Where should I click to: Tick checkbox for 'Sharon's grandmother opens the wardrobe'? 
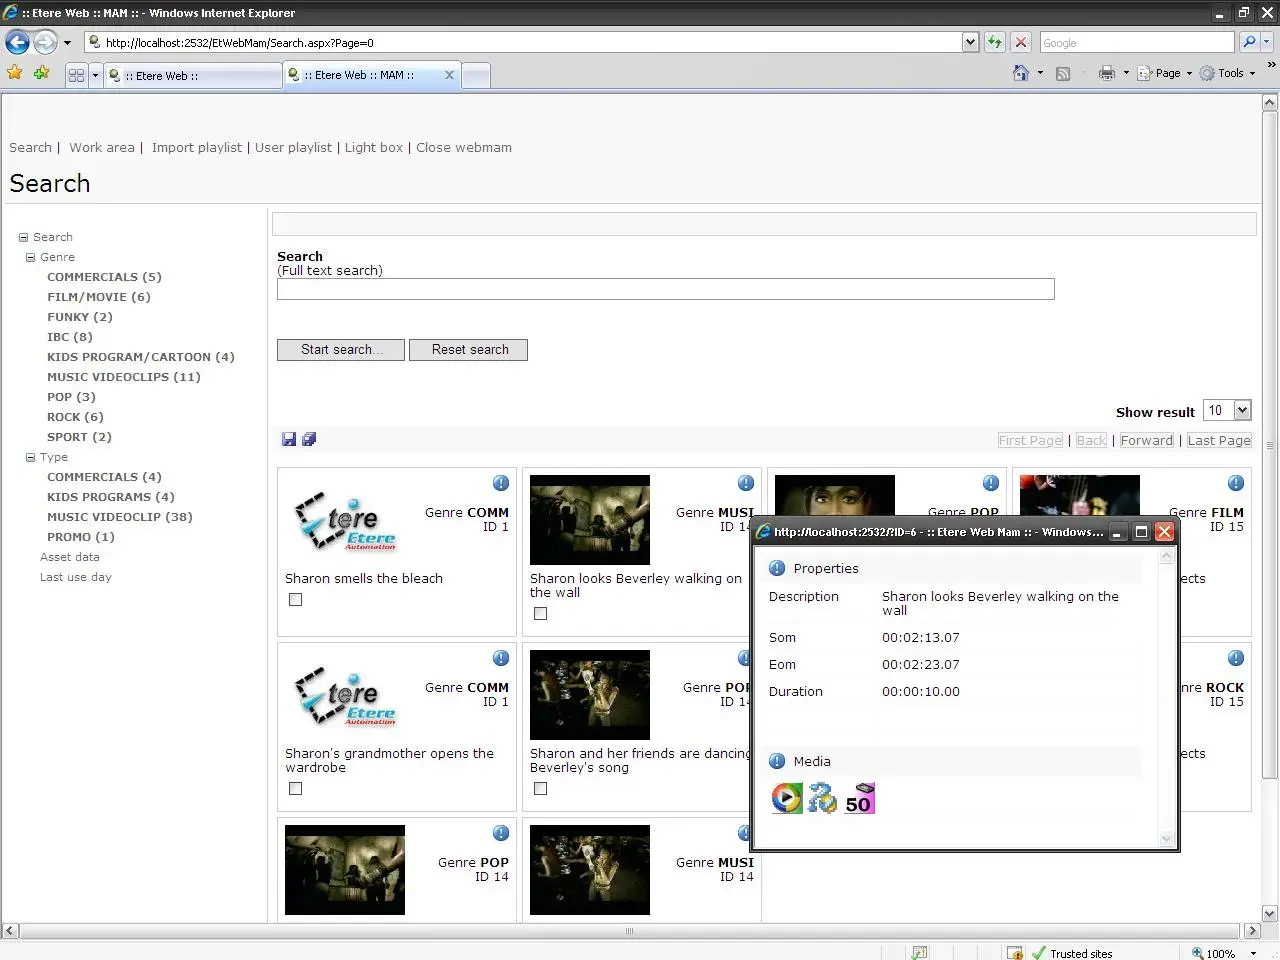(x=295, y=789)
